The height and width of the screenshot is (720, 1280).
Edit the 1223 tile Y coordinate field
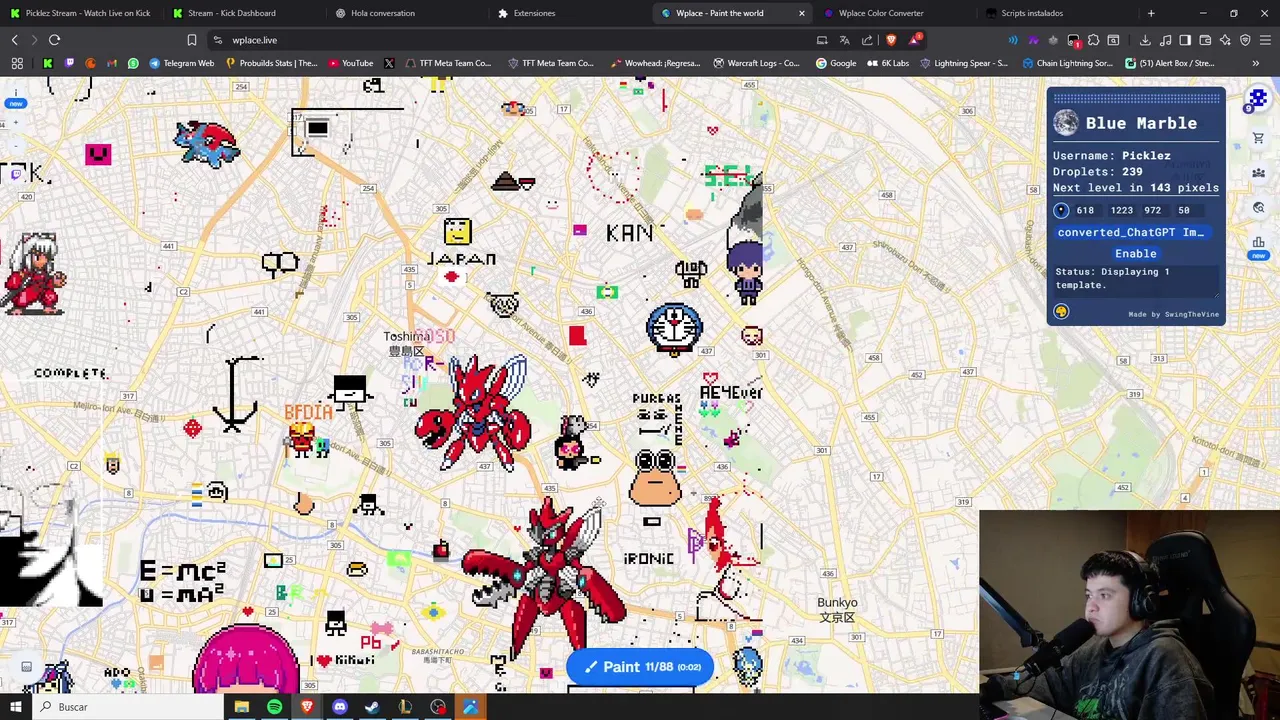pos(1122,210)
